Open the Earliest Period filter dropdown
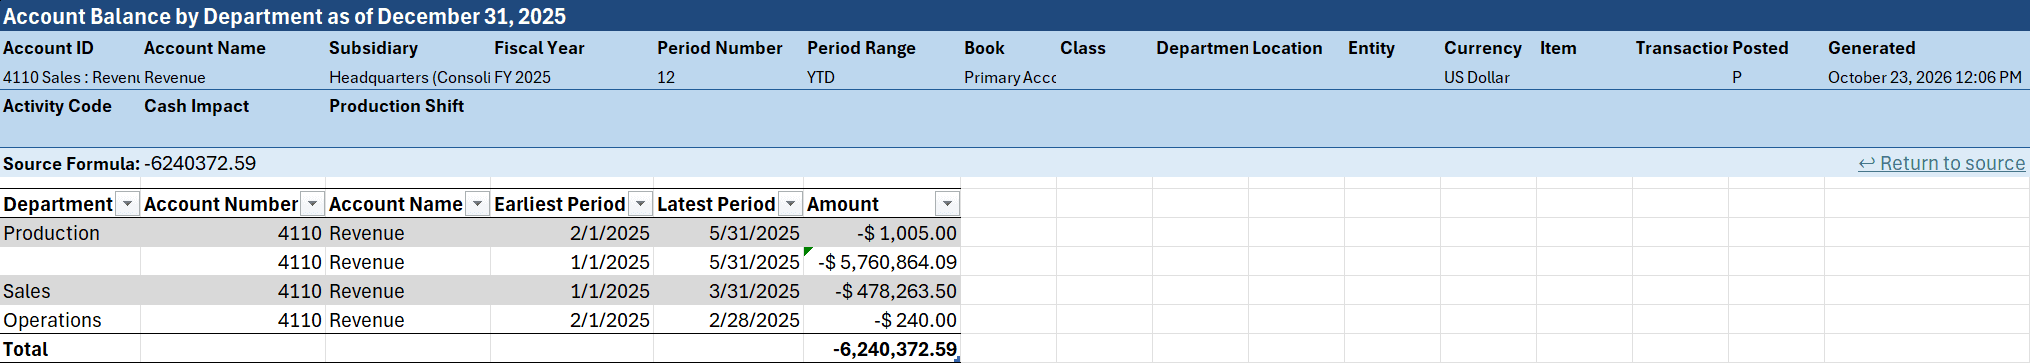Screen dimensions: 2030x363 [x=640, y=204]
